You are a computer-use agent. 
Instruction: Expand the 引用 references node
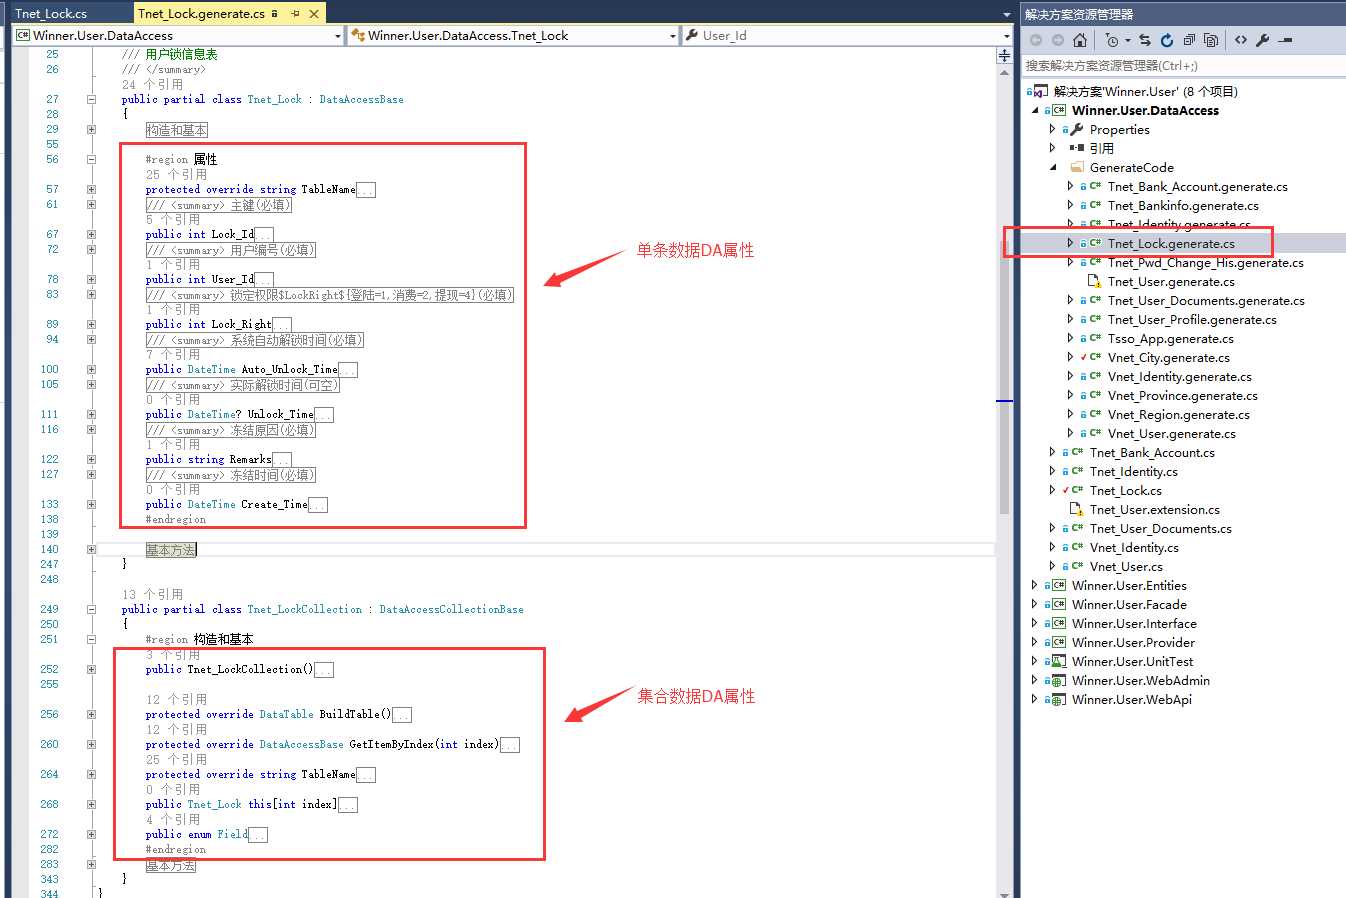coord(1053,148)
